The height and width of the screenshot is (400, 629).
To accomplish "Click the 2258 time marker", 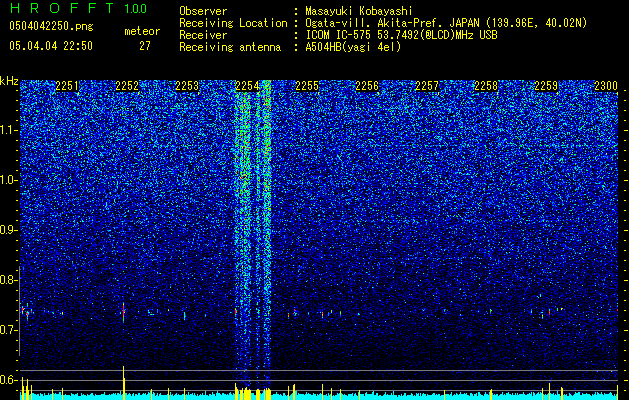I will tap(487, 86).
